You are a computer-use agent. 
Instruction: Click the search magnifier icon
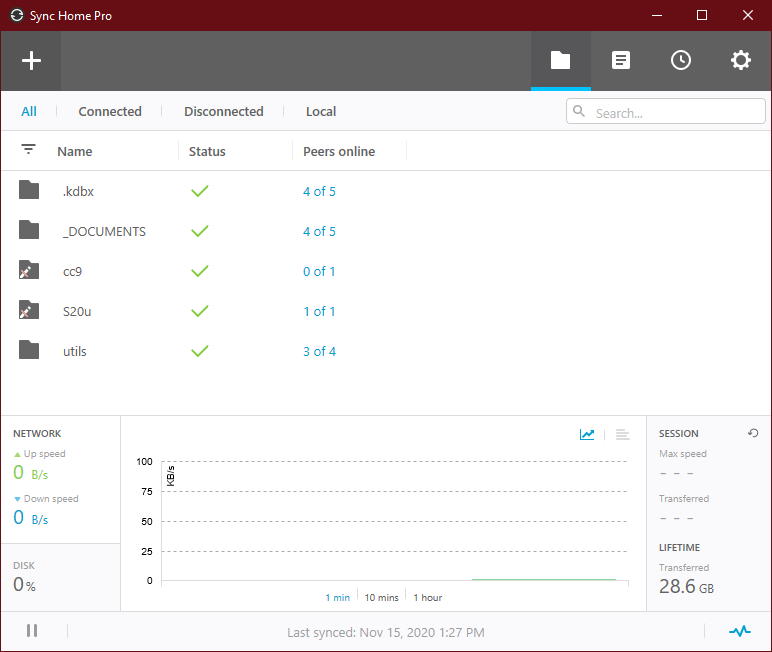(x=579, y=111)
